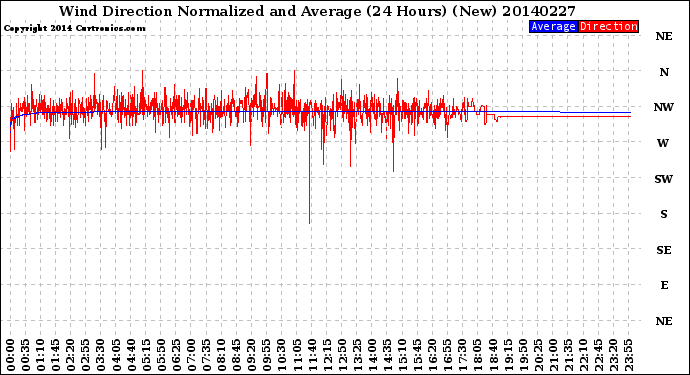Click the 19:15 time axis label
This screenshot has width=690, height=375.
coord(508,355)
